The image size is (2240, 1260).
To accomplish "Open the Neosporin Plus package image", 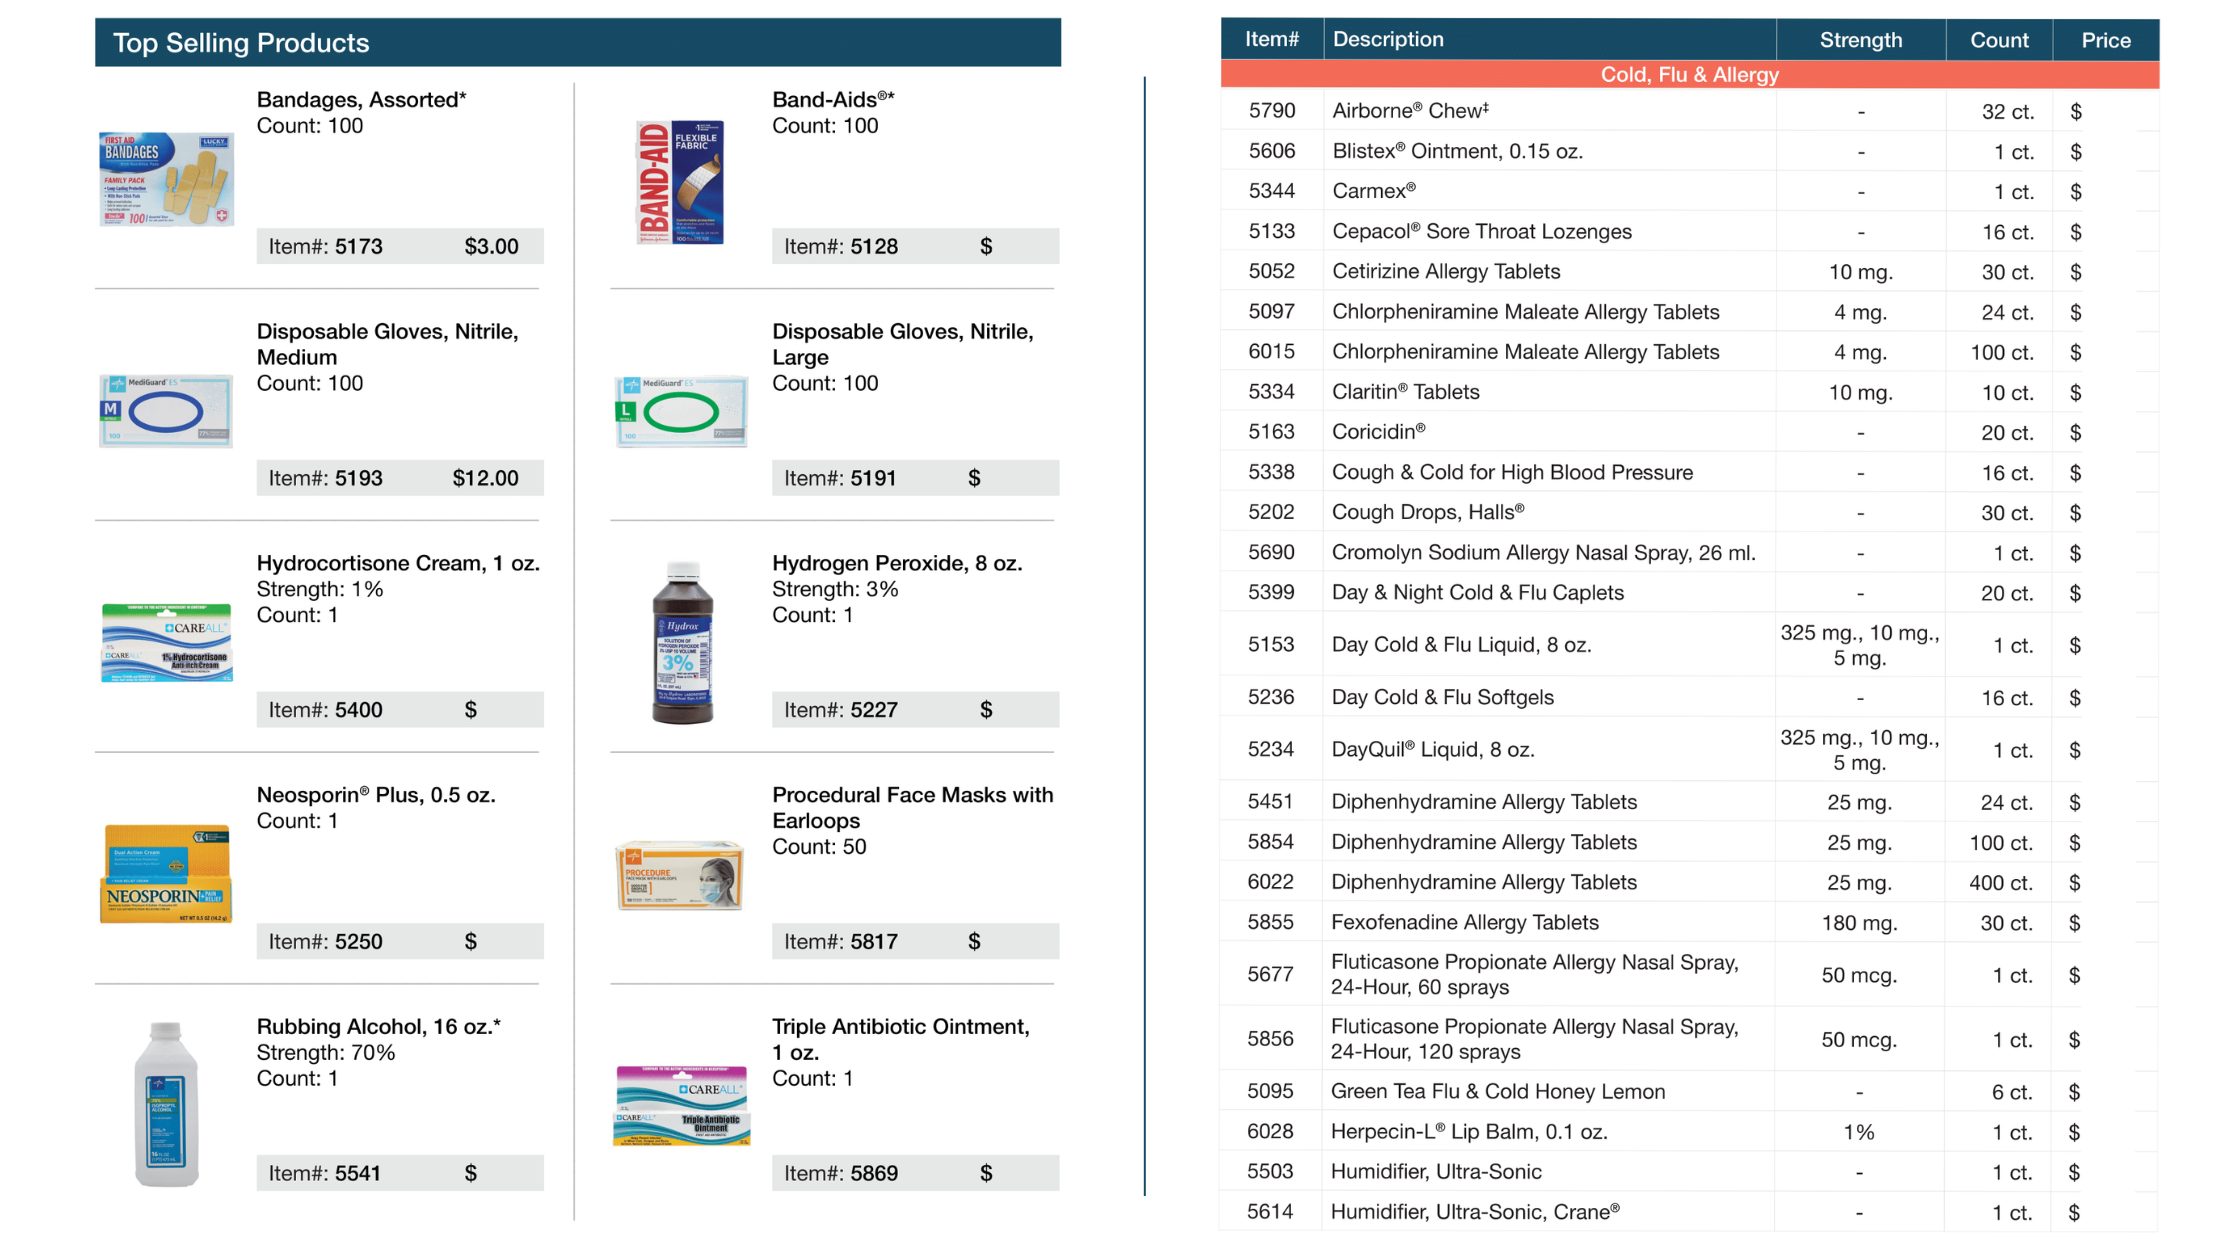I will point(166,873).
